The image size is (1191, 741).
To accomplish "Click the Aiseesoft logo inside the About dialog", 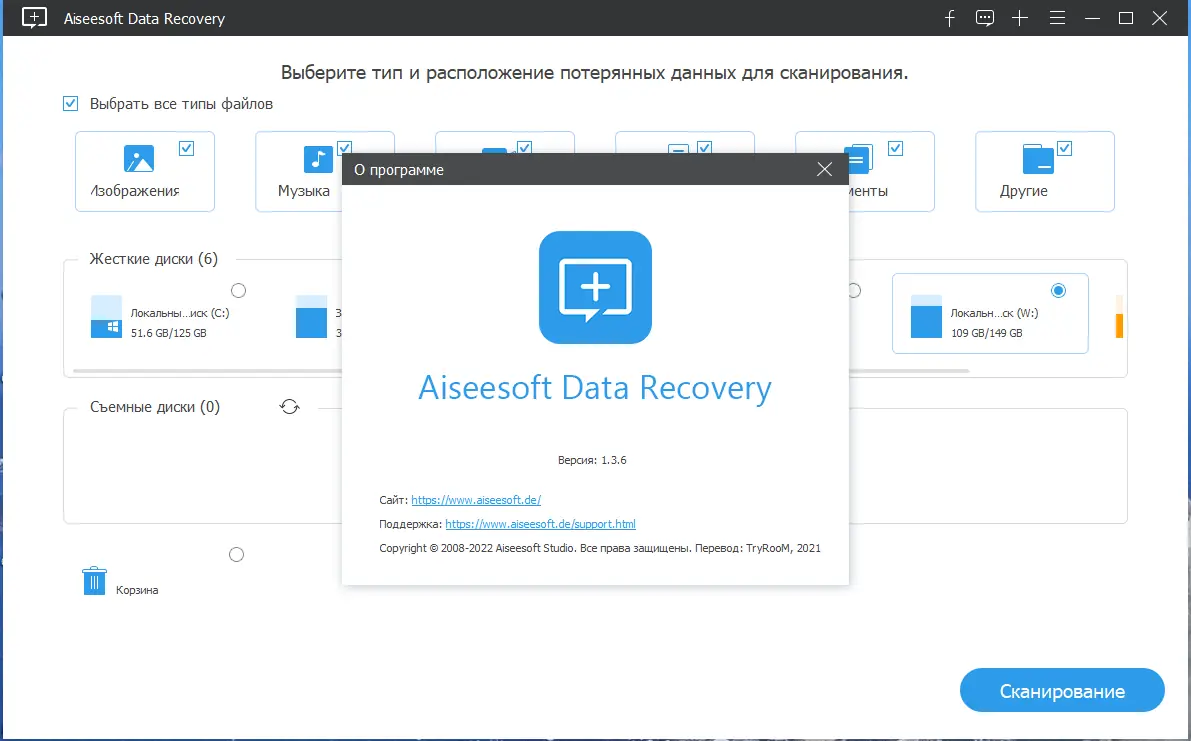I will pyautogui.click(x=595, y=287).
